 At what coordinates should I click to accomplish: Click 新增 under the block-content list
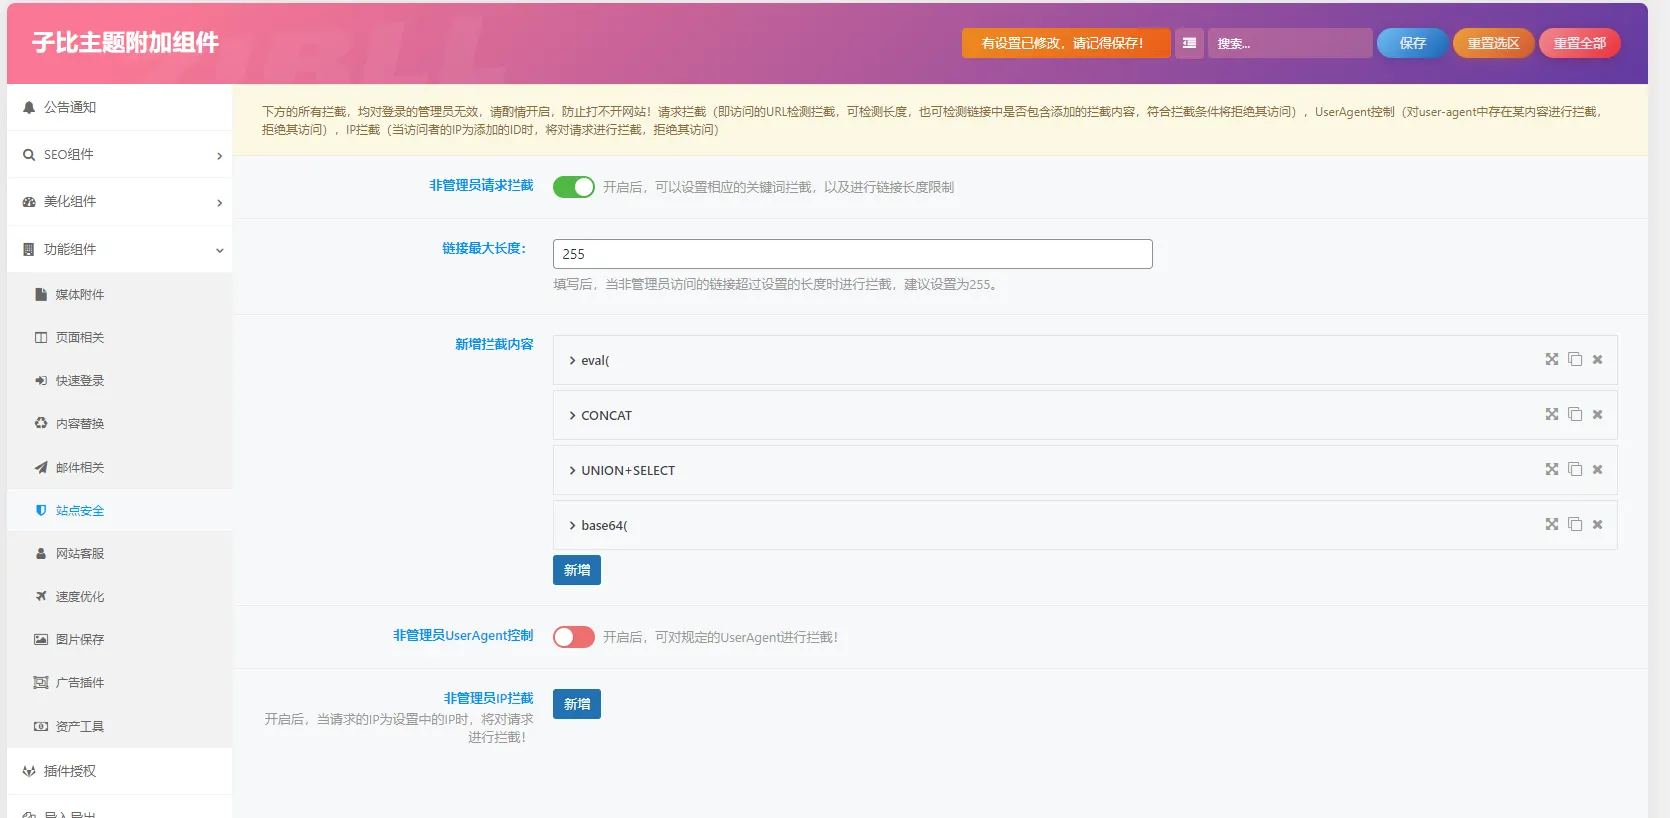[x=577, y=570]
